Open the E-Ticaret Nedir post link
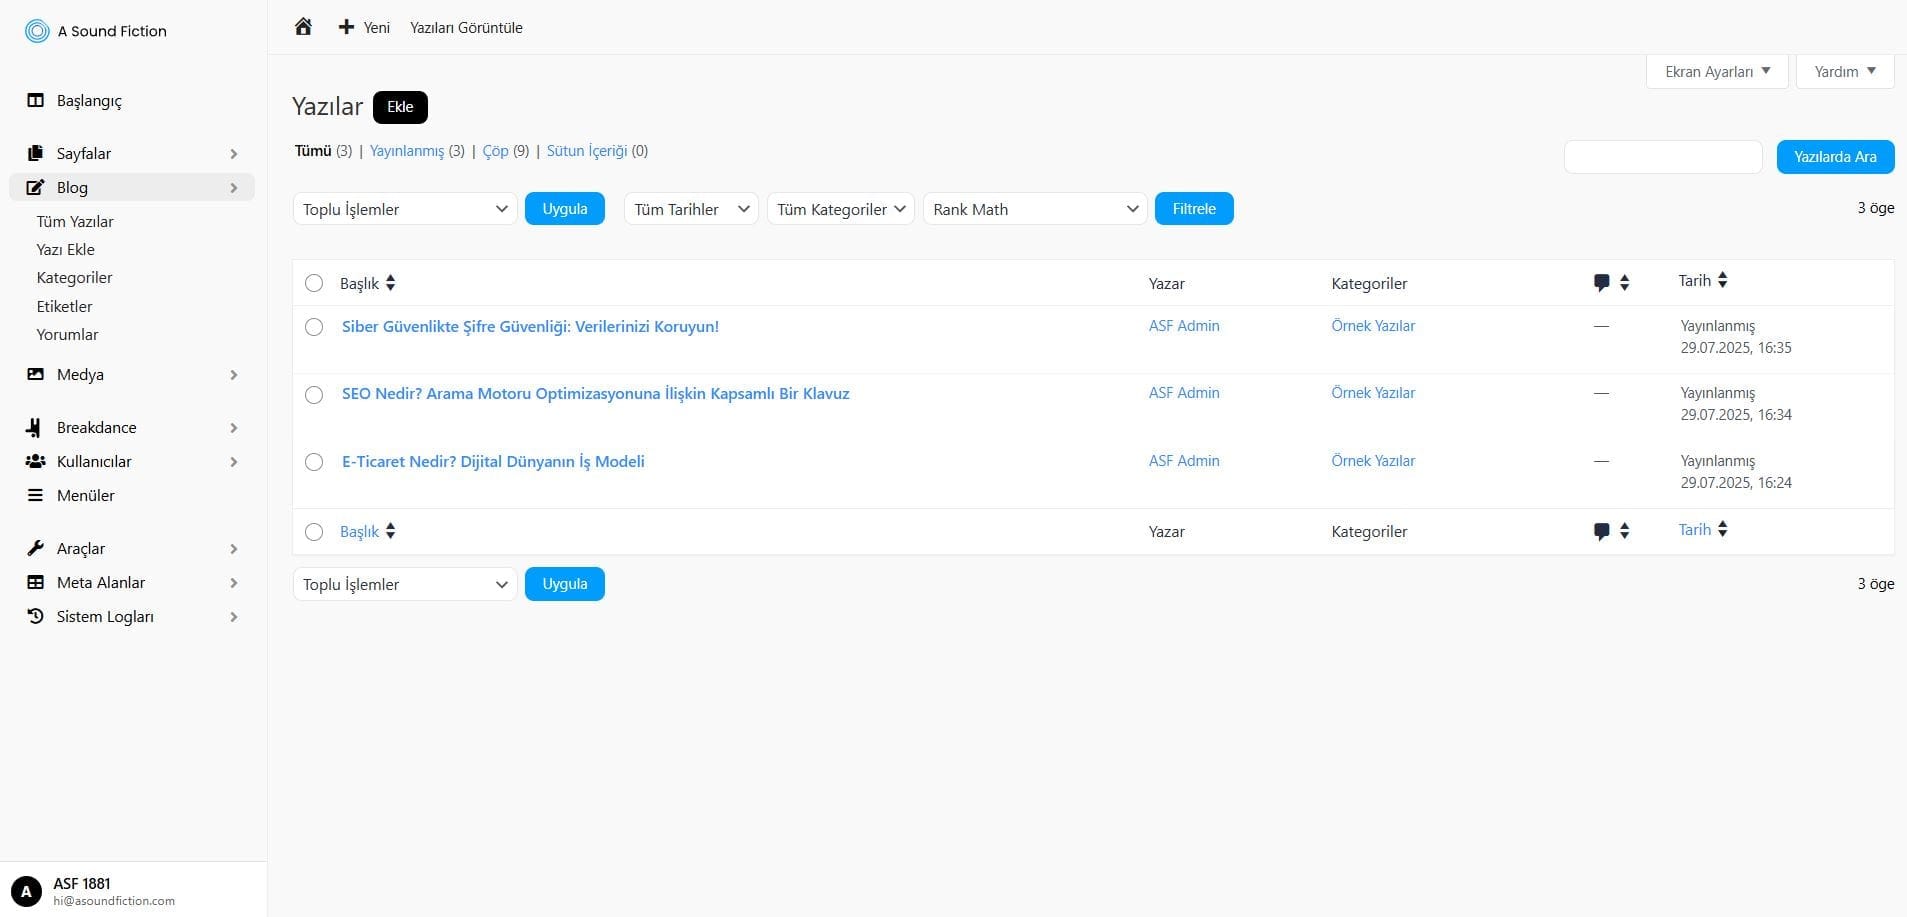This screenshot has width=1907, height=917. 493,461
